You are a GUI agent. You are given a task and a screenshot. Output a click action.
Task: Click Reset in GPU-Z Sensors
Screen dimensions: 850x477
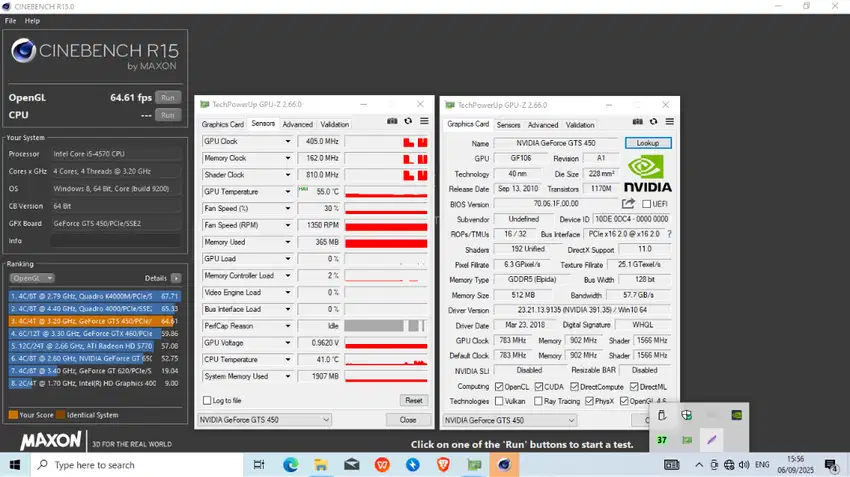414,401
